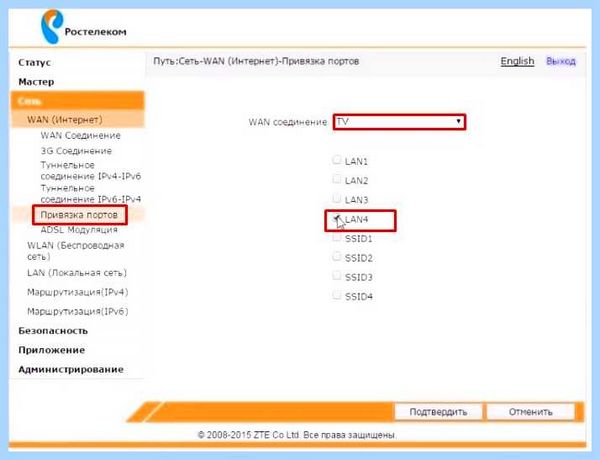Toggle the SSID1 checkbox

tap(336, 237)
